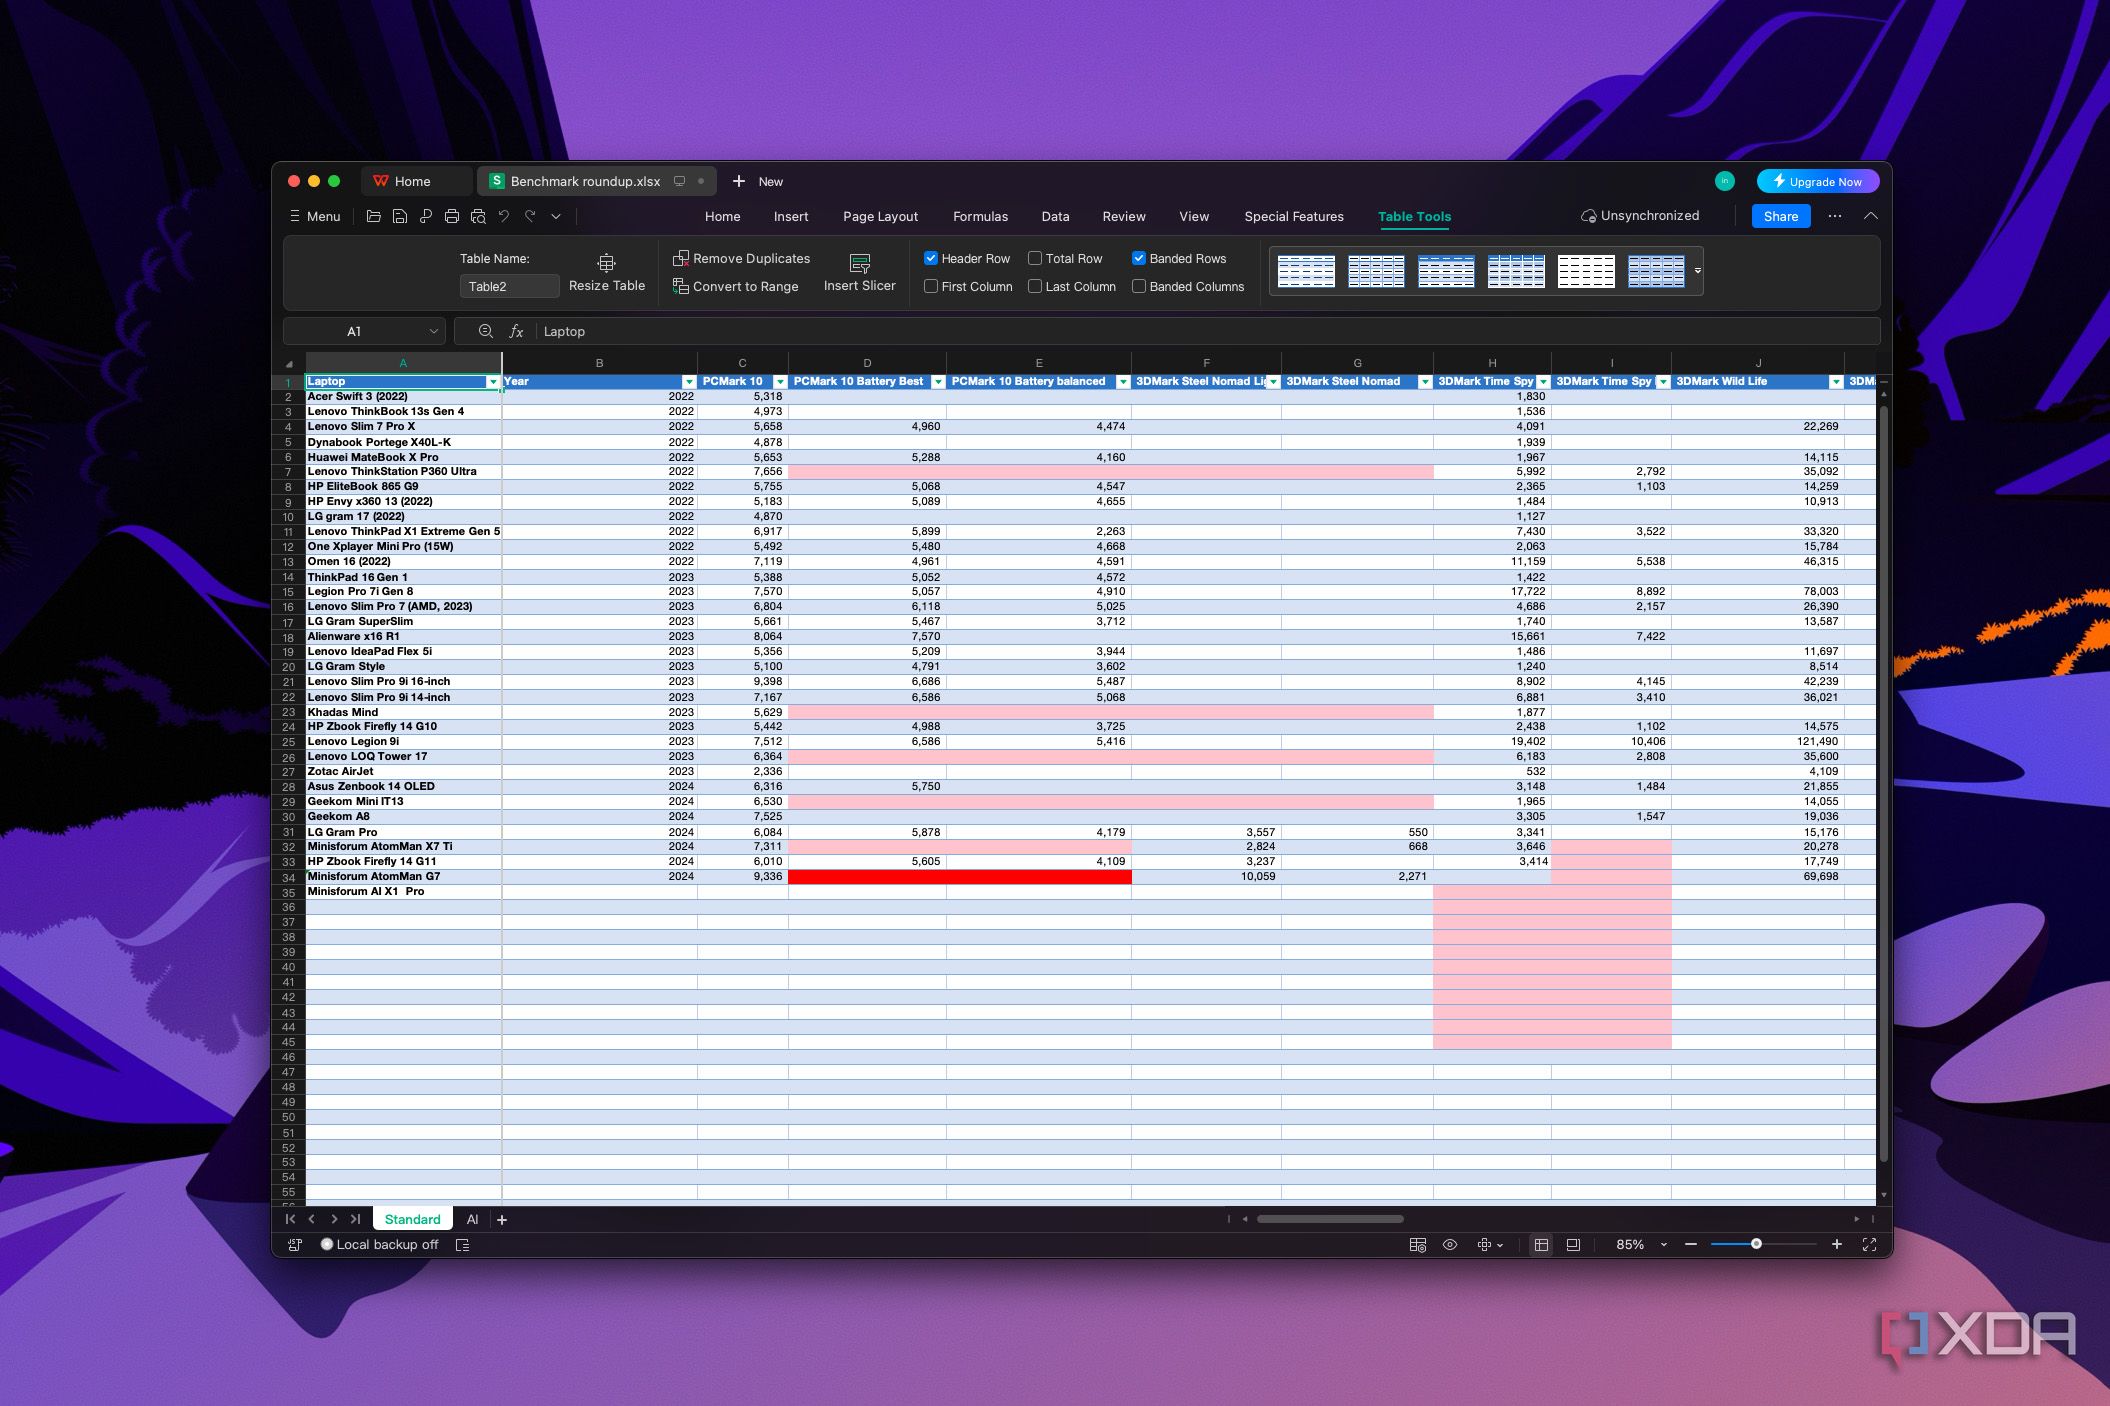2110x1406 pixels.
Task: Uncheck the Banded Rows checkbox
Action: [x=1138, y=258]
